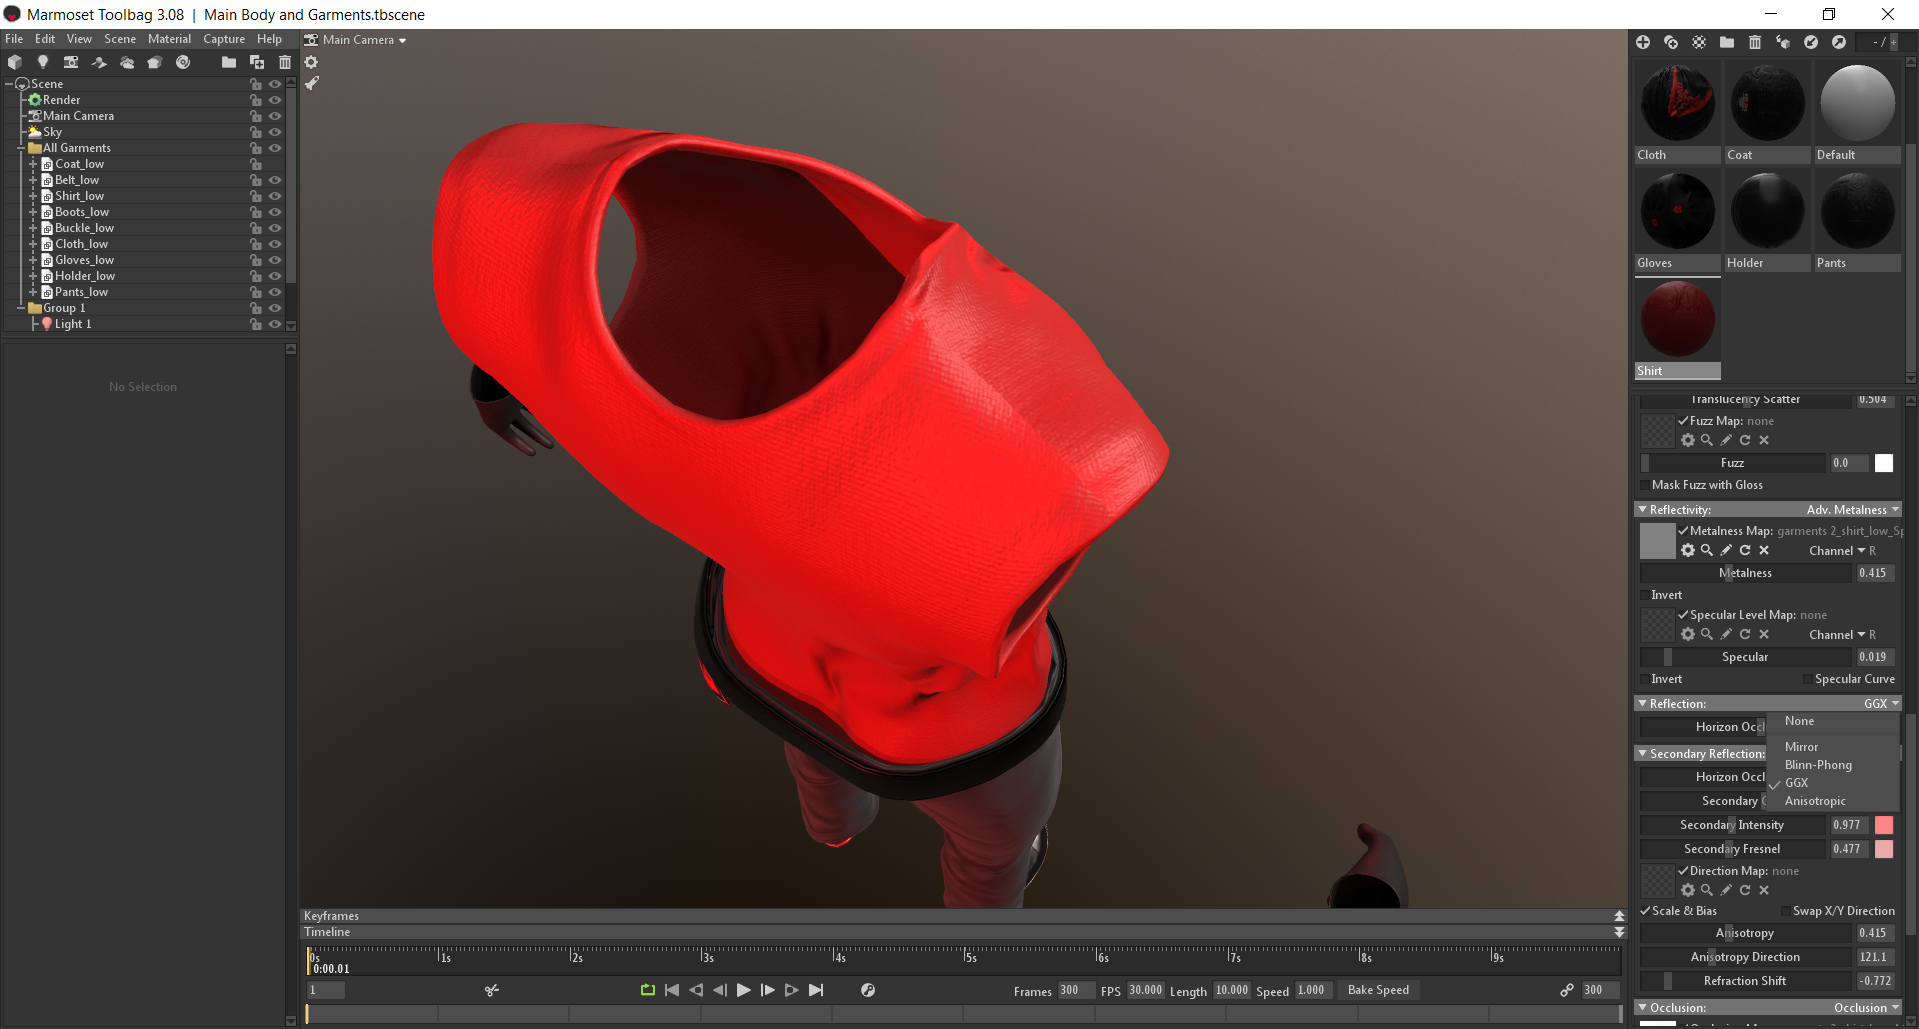
Task: Enable Invert under Metalness
Action: tap(1645, 595)
